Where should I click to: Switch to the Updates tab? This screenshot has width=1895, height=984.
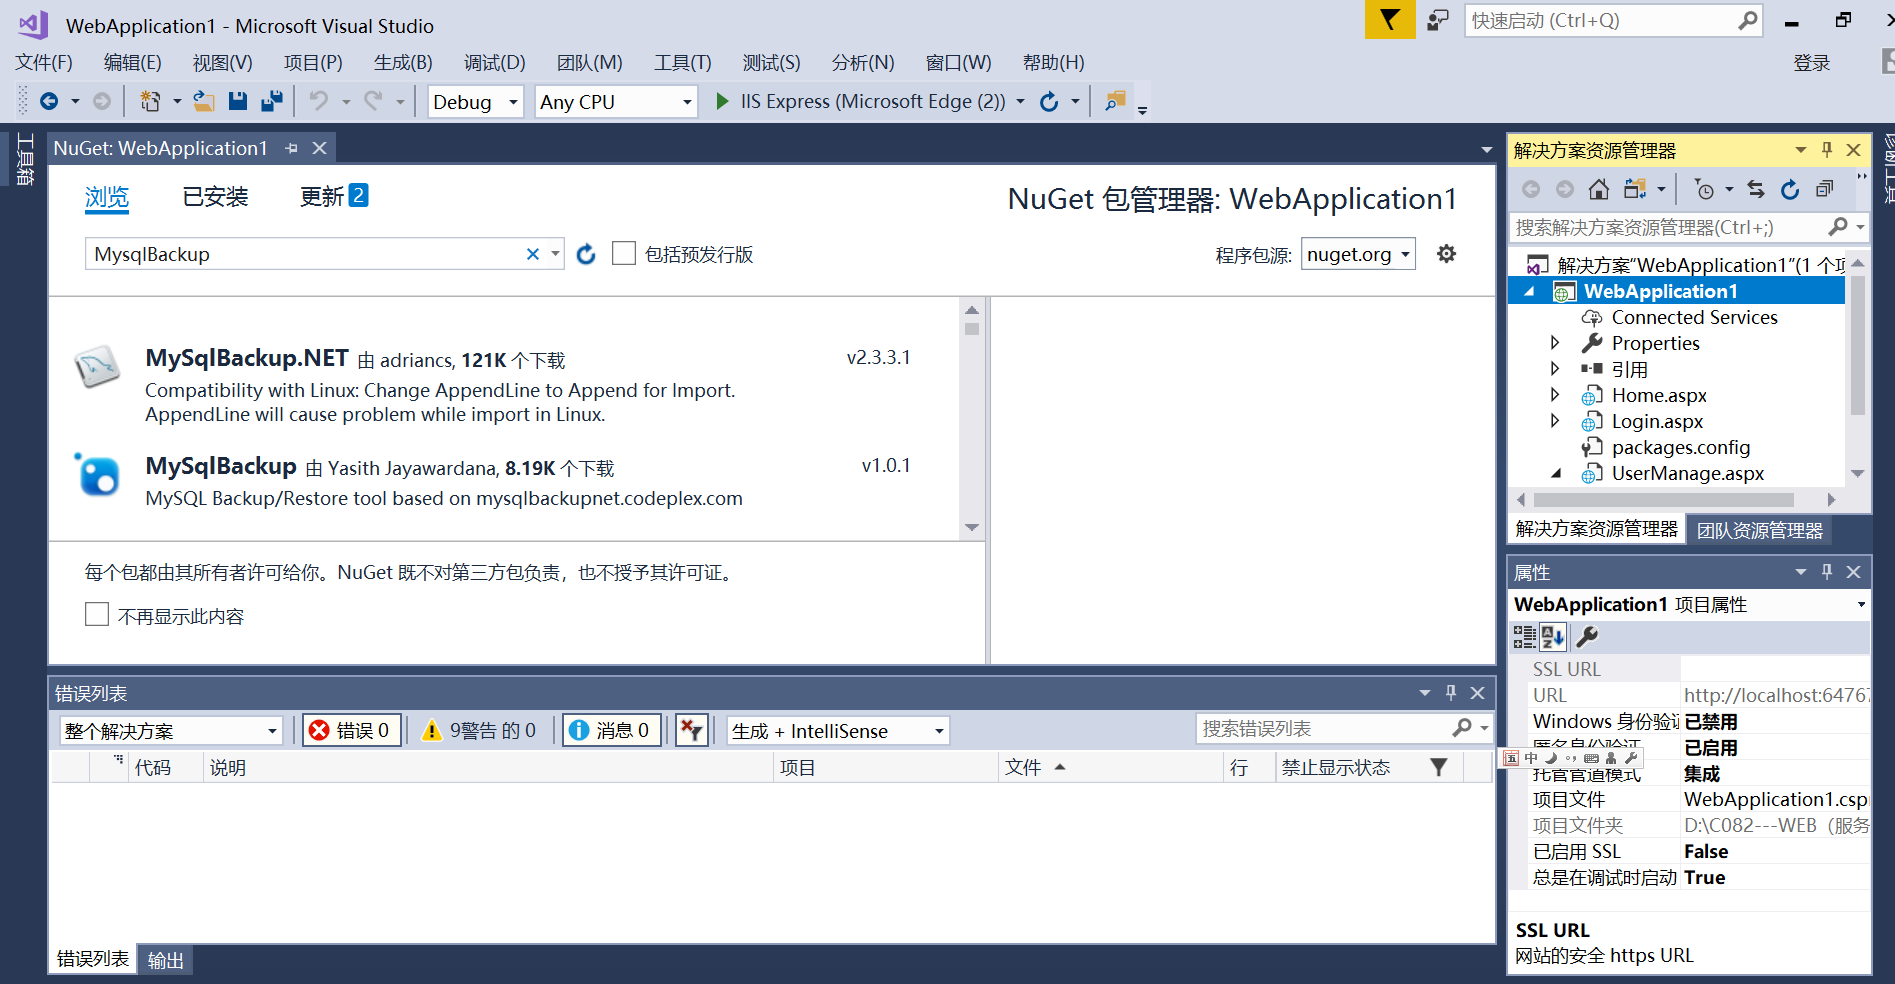click(334, 197)
